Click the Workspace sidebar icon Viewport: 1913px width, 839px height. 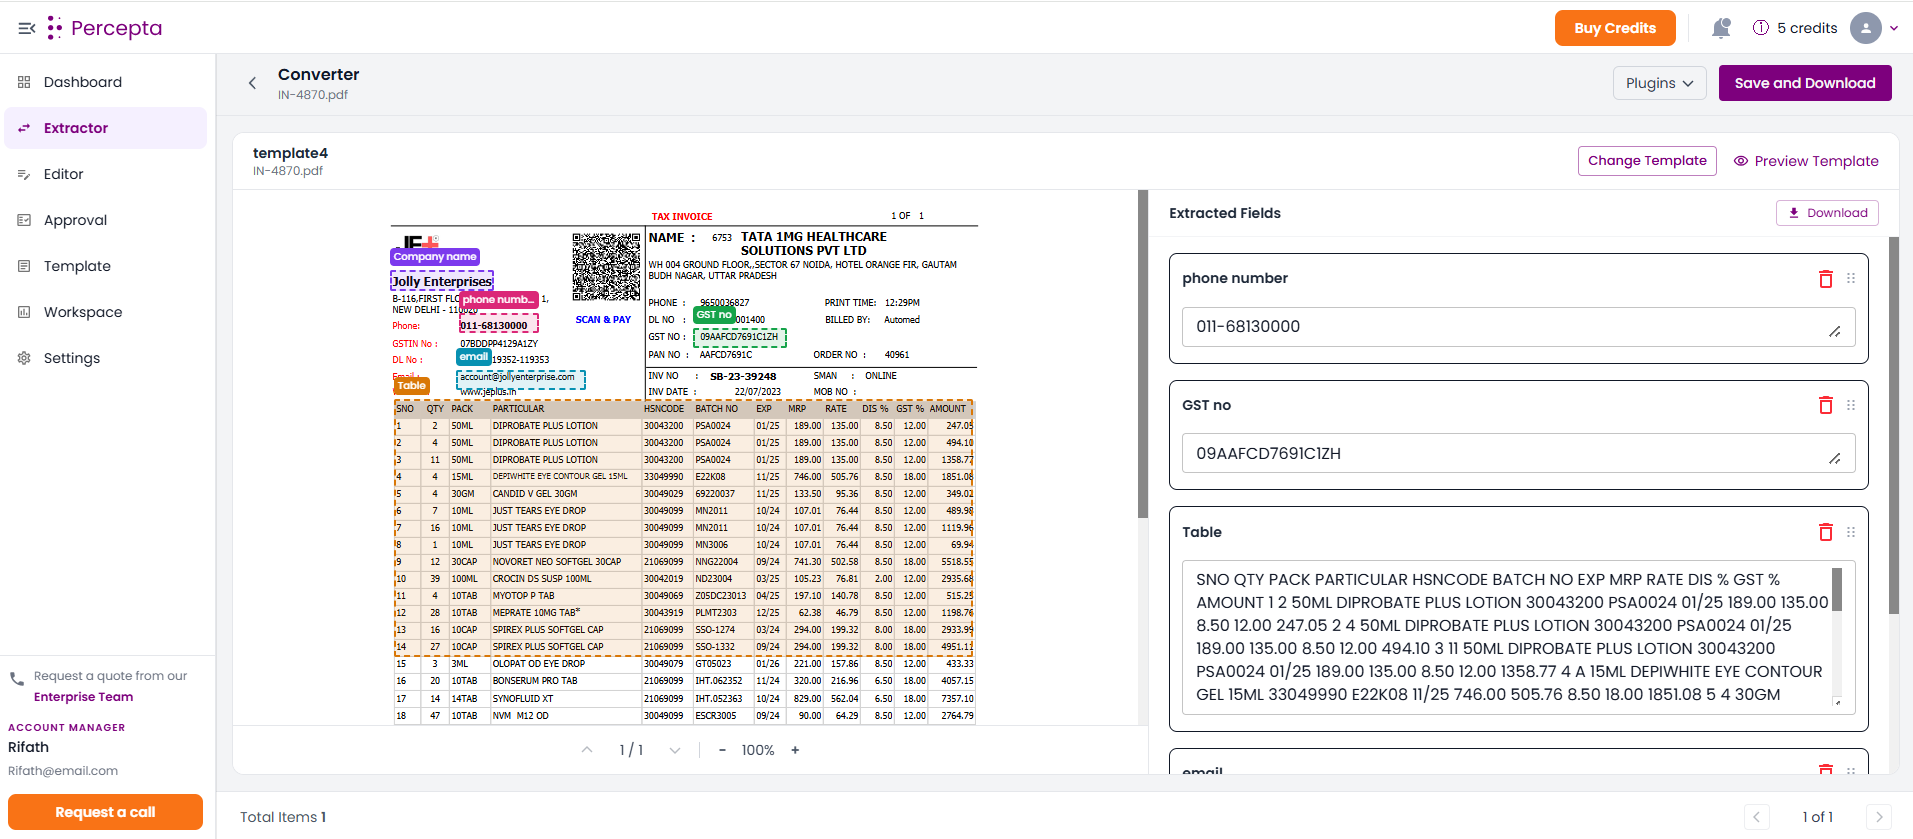pos(24,312)
